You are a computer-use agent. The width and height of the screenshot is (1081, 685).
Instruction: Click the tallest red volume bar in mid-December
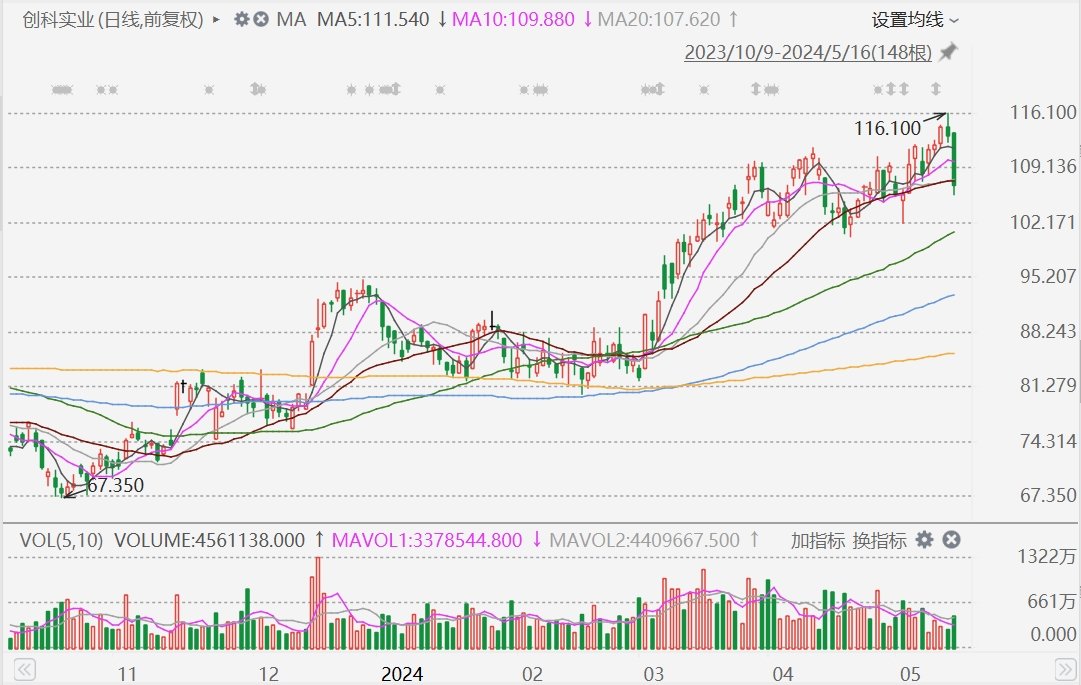coord(318,603)
